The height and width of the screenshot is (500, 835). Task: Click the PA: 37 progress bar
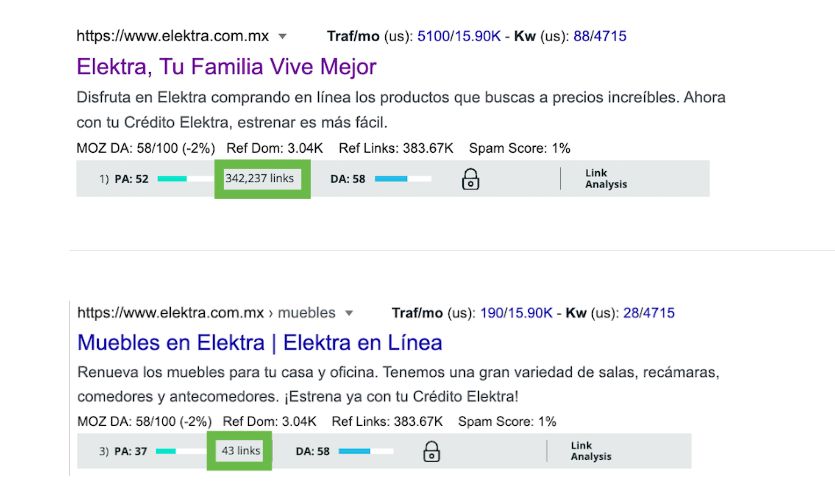coord(181,451)
